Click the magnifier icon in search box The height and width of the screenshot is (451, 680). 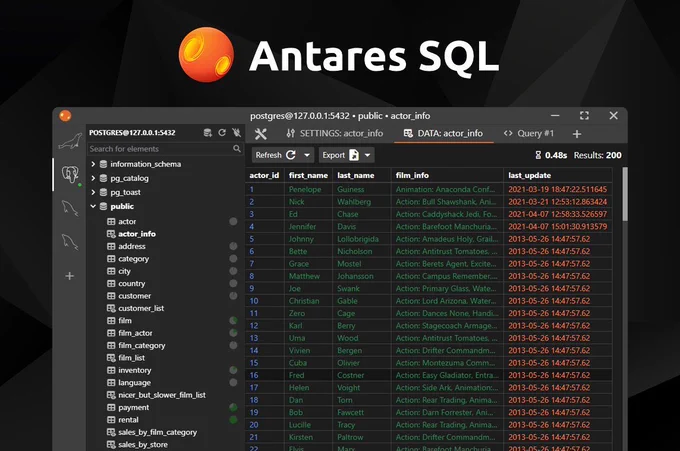[237, 149]
